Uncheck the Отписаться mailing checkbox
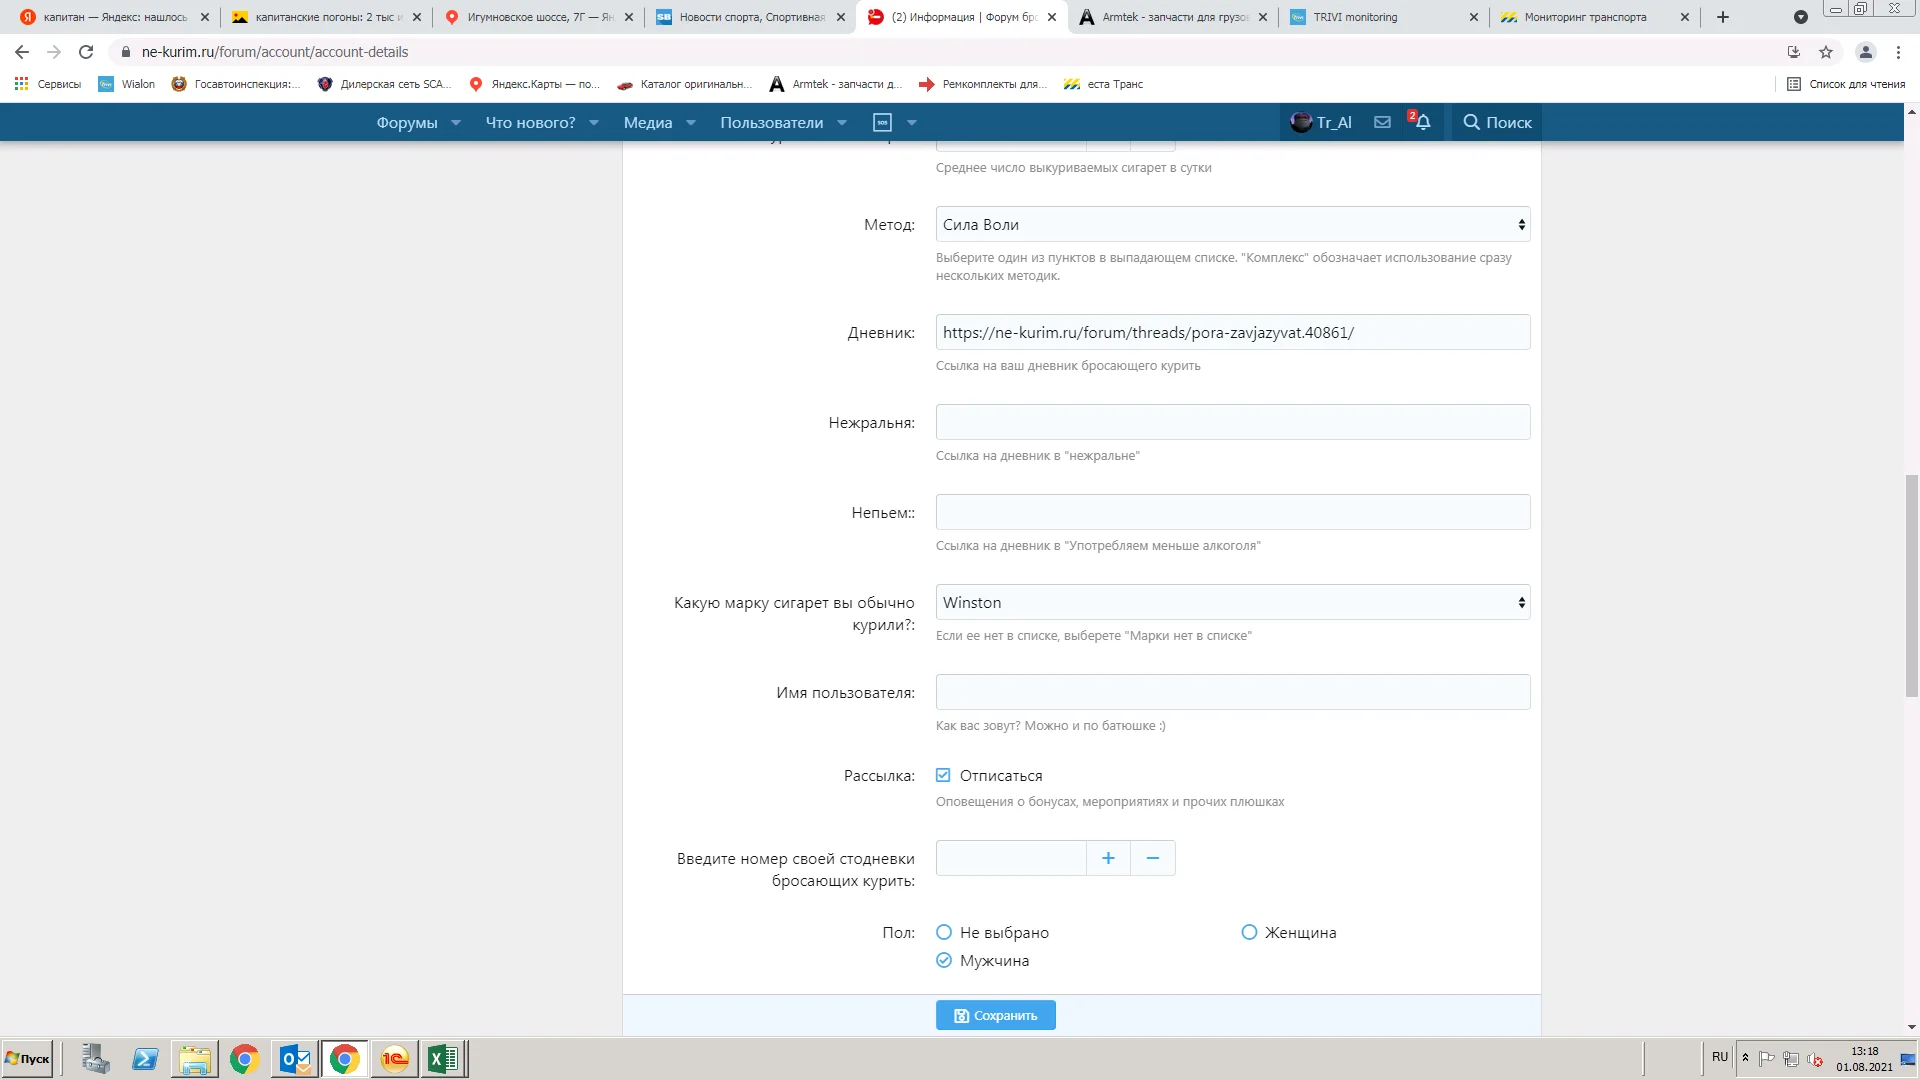 (x=943, y=775)
